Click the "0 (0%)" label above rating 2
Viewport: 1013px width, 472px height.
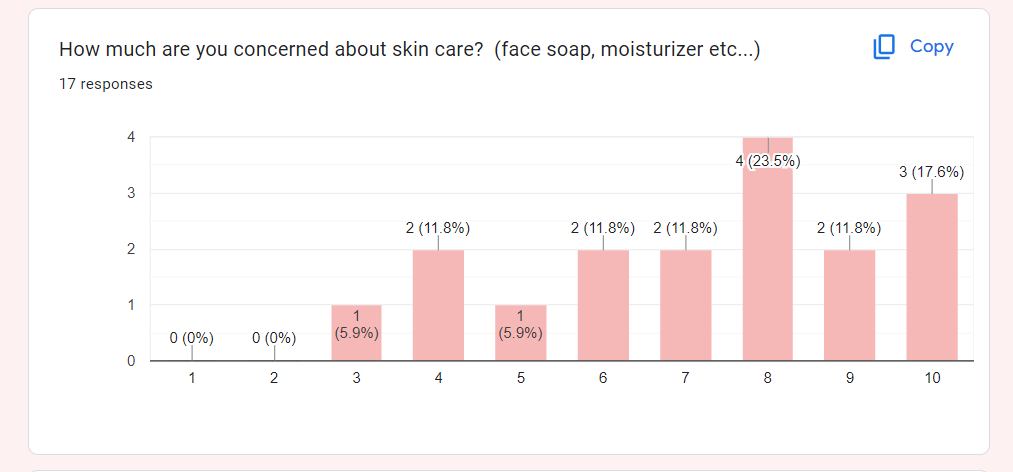(x=274, y=338)
